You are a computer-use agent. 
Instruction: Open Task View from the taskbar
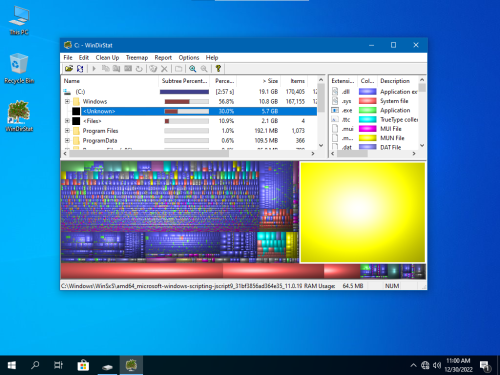click(x=58, y=365)
